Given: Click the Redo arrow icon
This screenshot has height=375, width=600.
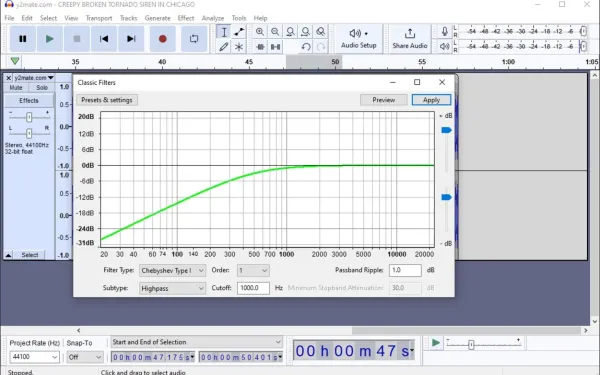Looking at the screenshot, I should click(321, 47).
